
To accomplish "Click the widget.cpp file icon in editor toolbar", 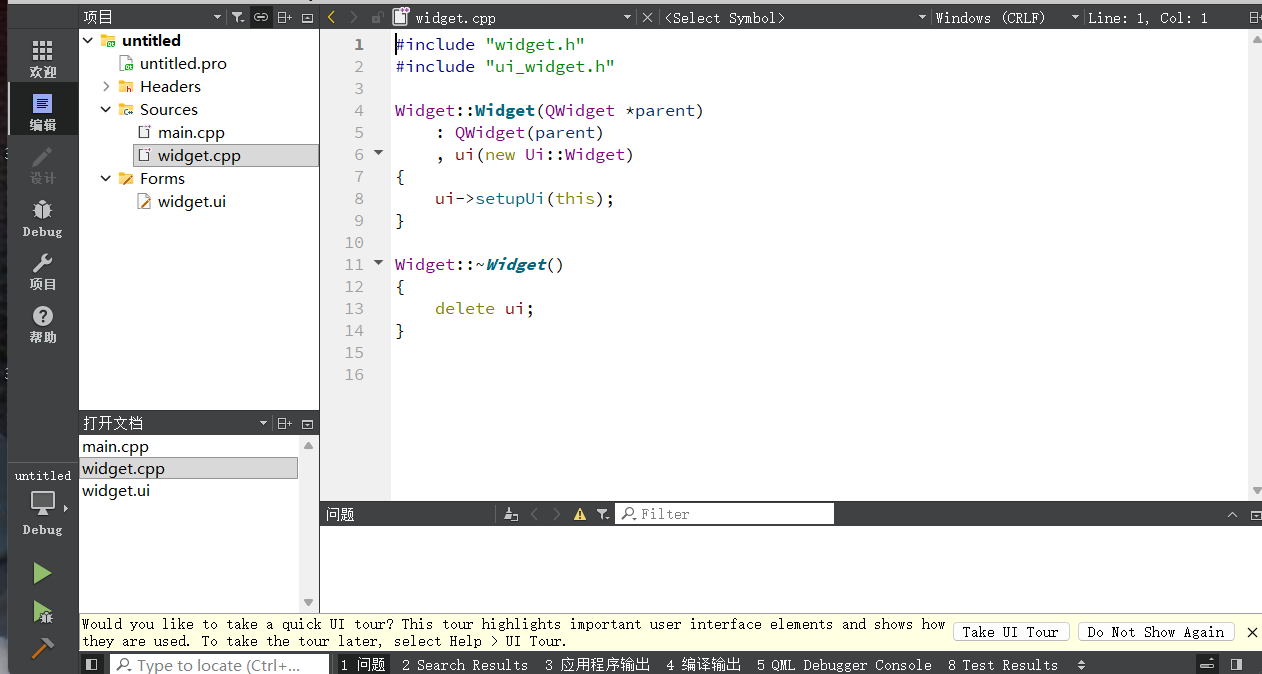I will (401, 17).
